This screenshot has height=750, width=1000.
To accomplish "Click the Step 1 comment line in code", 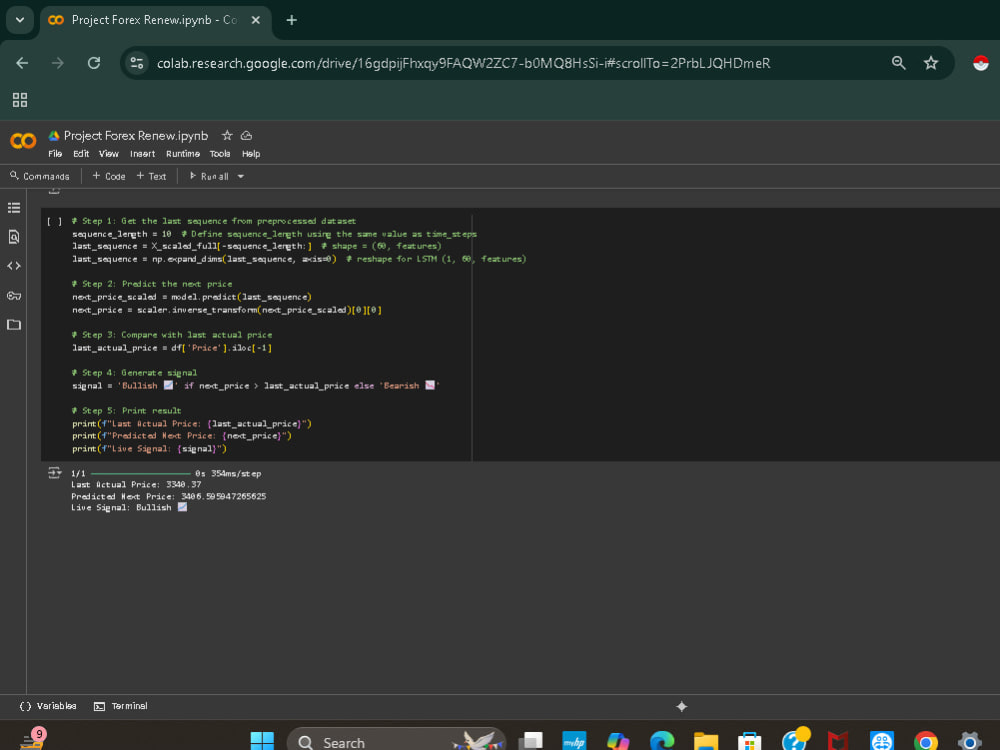I will (x=214, y=221).
